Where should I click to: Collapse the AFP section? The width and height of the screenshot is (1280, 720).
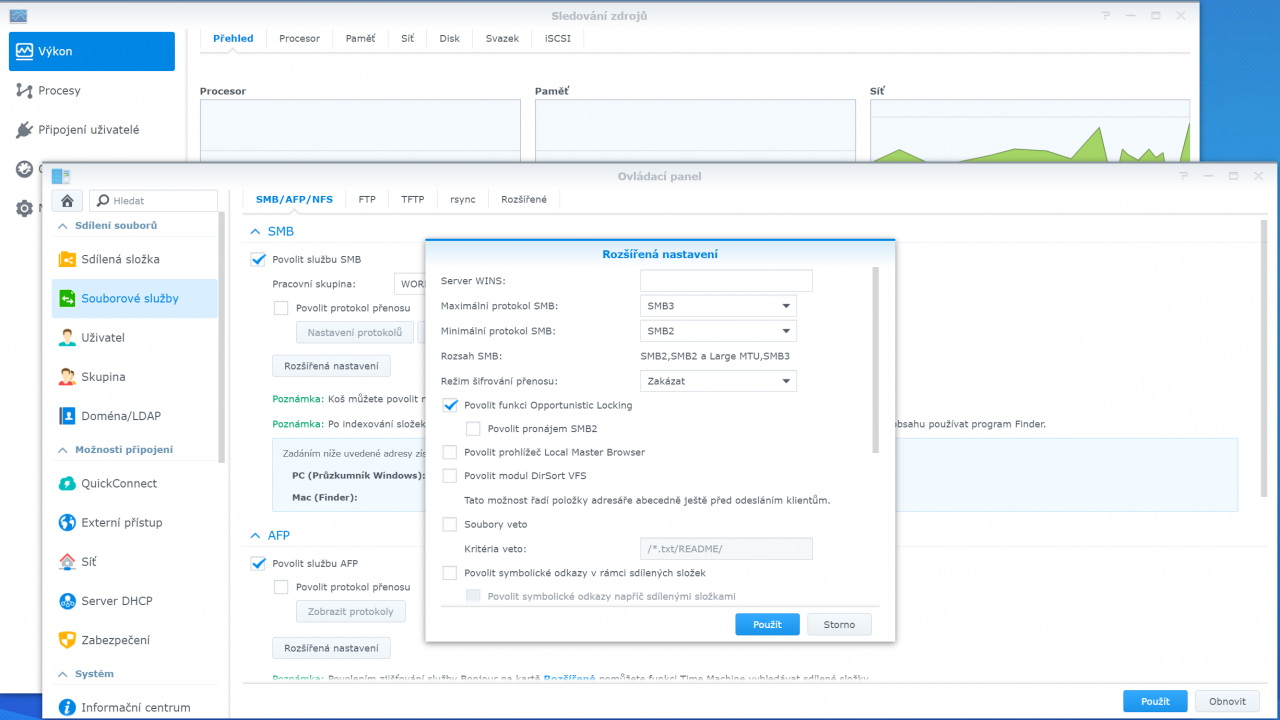coord(254,535)
